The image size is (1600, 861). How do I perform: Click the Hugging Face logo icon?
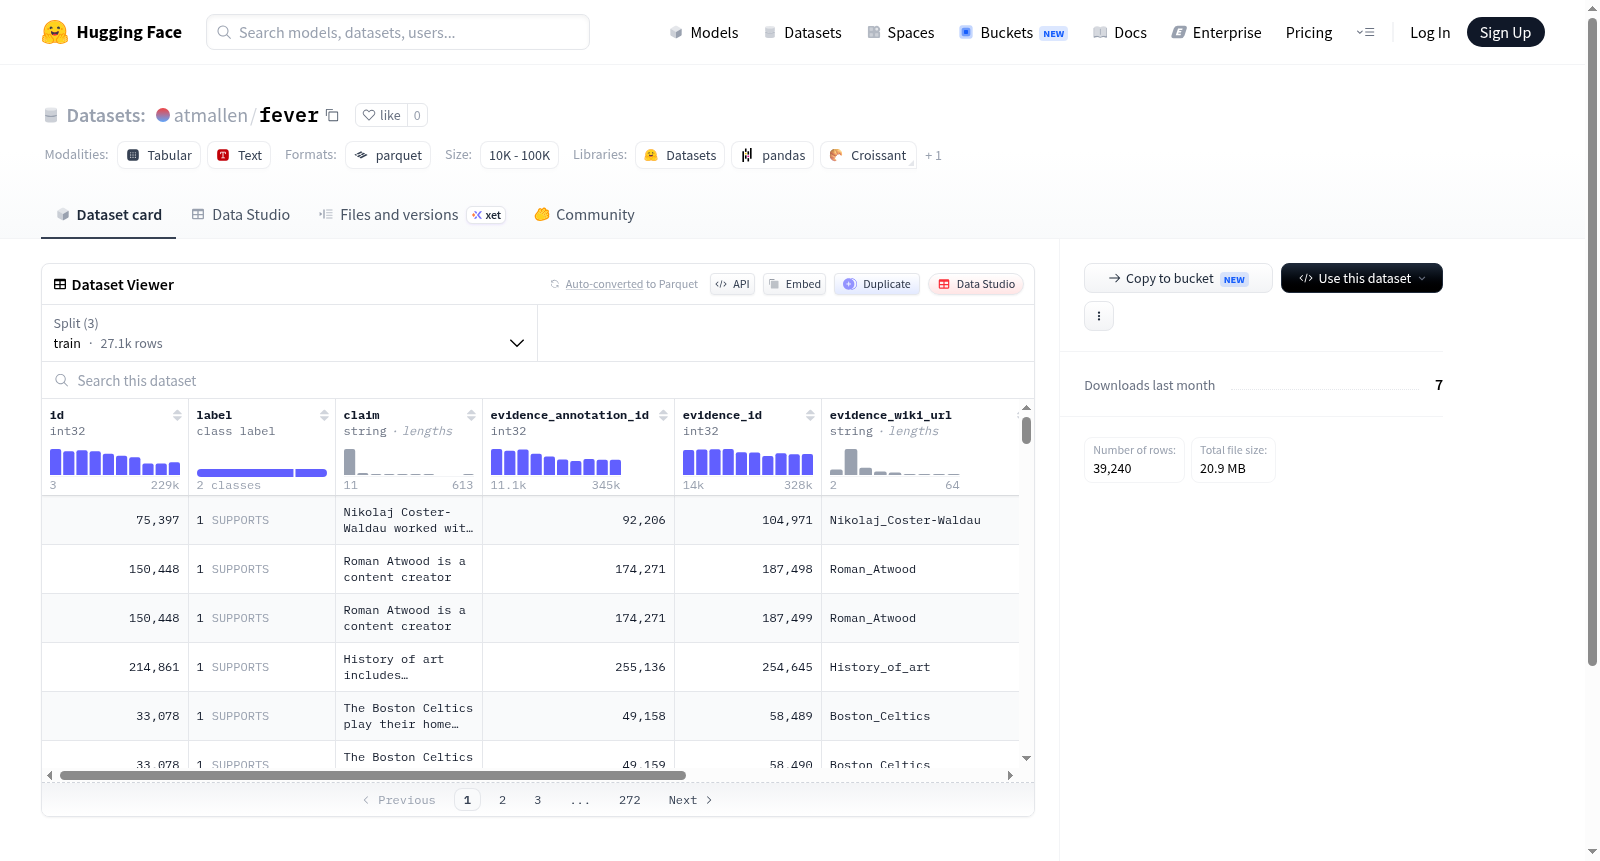tap(55, 32)
